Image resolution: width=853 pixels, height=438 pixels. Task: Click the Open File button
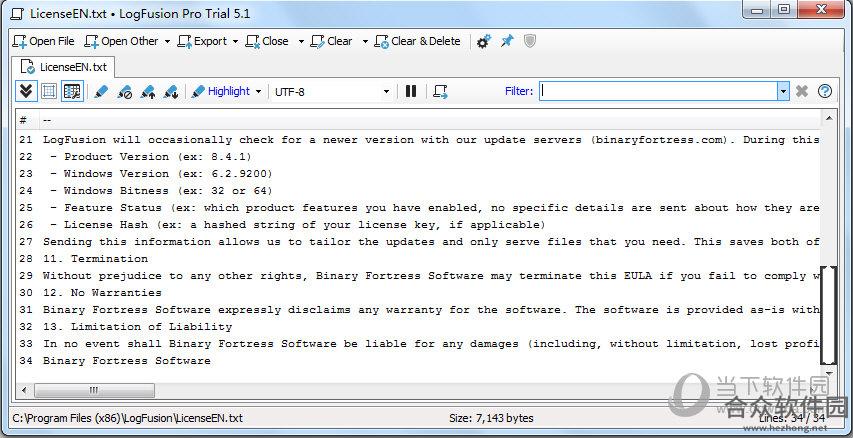tap(44, 41)
